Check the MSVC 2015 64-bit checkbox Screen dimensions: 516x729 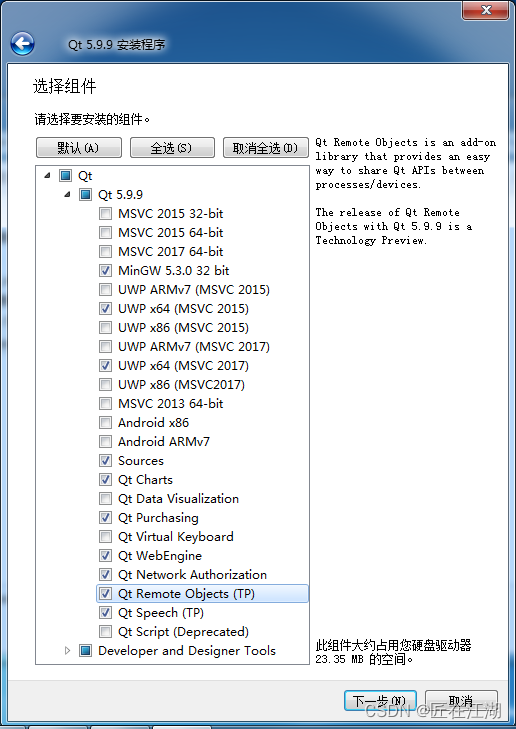click(106, 232)
